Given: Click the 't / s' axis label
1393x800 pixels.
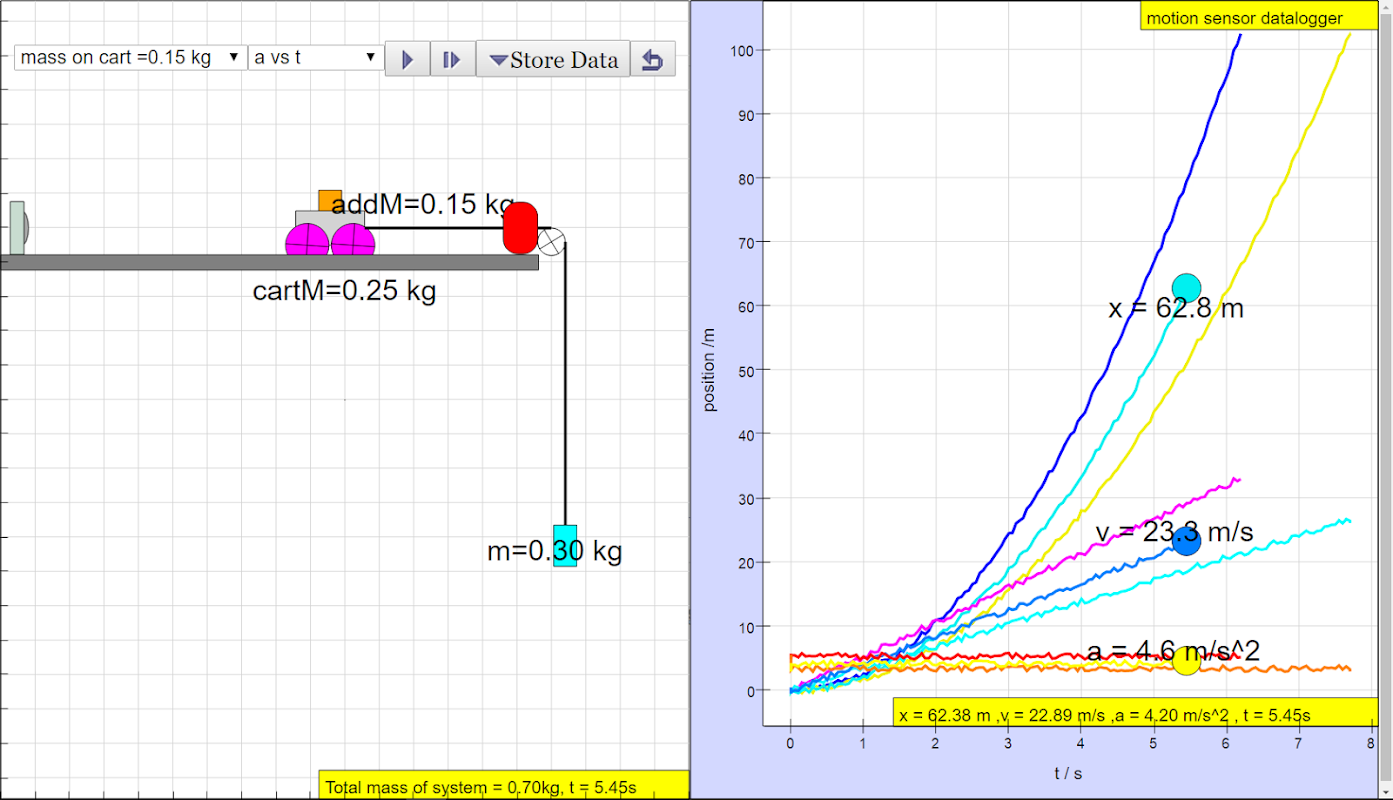Looking at the screenshot, I should tap(1068, 773).
